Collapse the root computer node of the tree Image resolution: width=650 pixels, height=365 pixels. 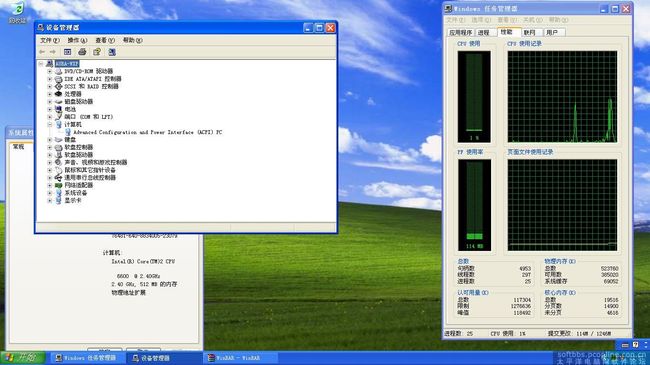point(41,64)
